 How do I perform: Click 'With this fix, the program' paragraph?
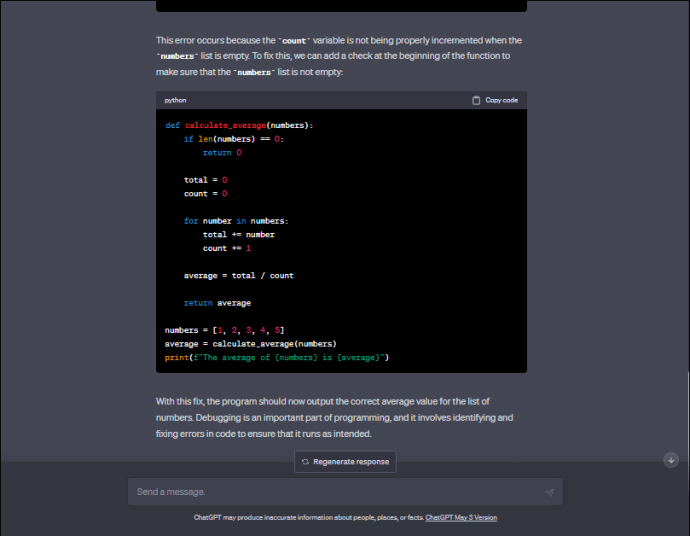pyautogui.click(x=334, y=417)
